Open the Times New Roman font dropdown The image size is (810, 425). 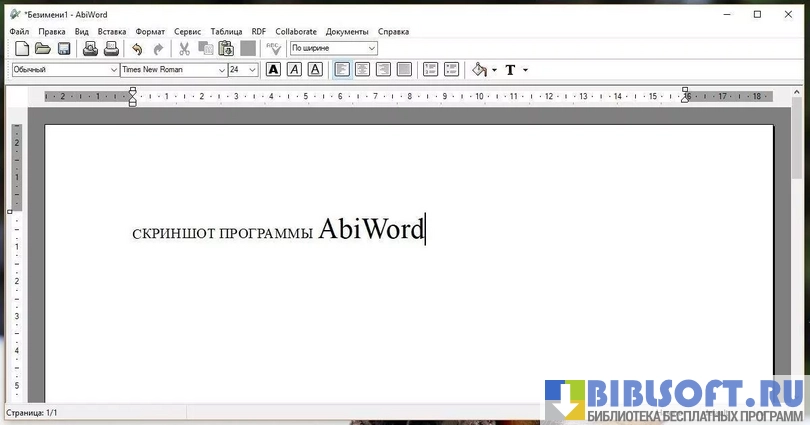(221, 70)
